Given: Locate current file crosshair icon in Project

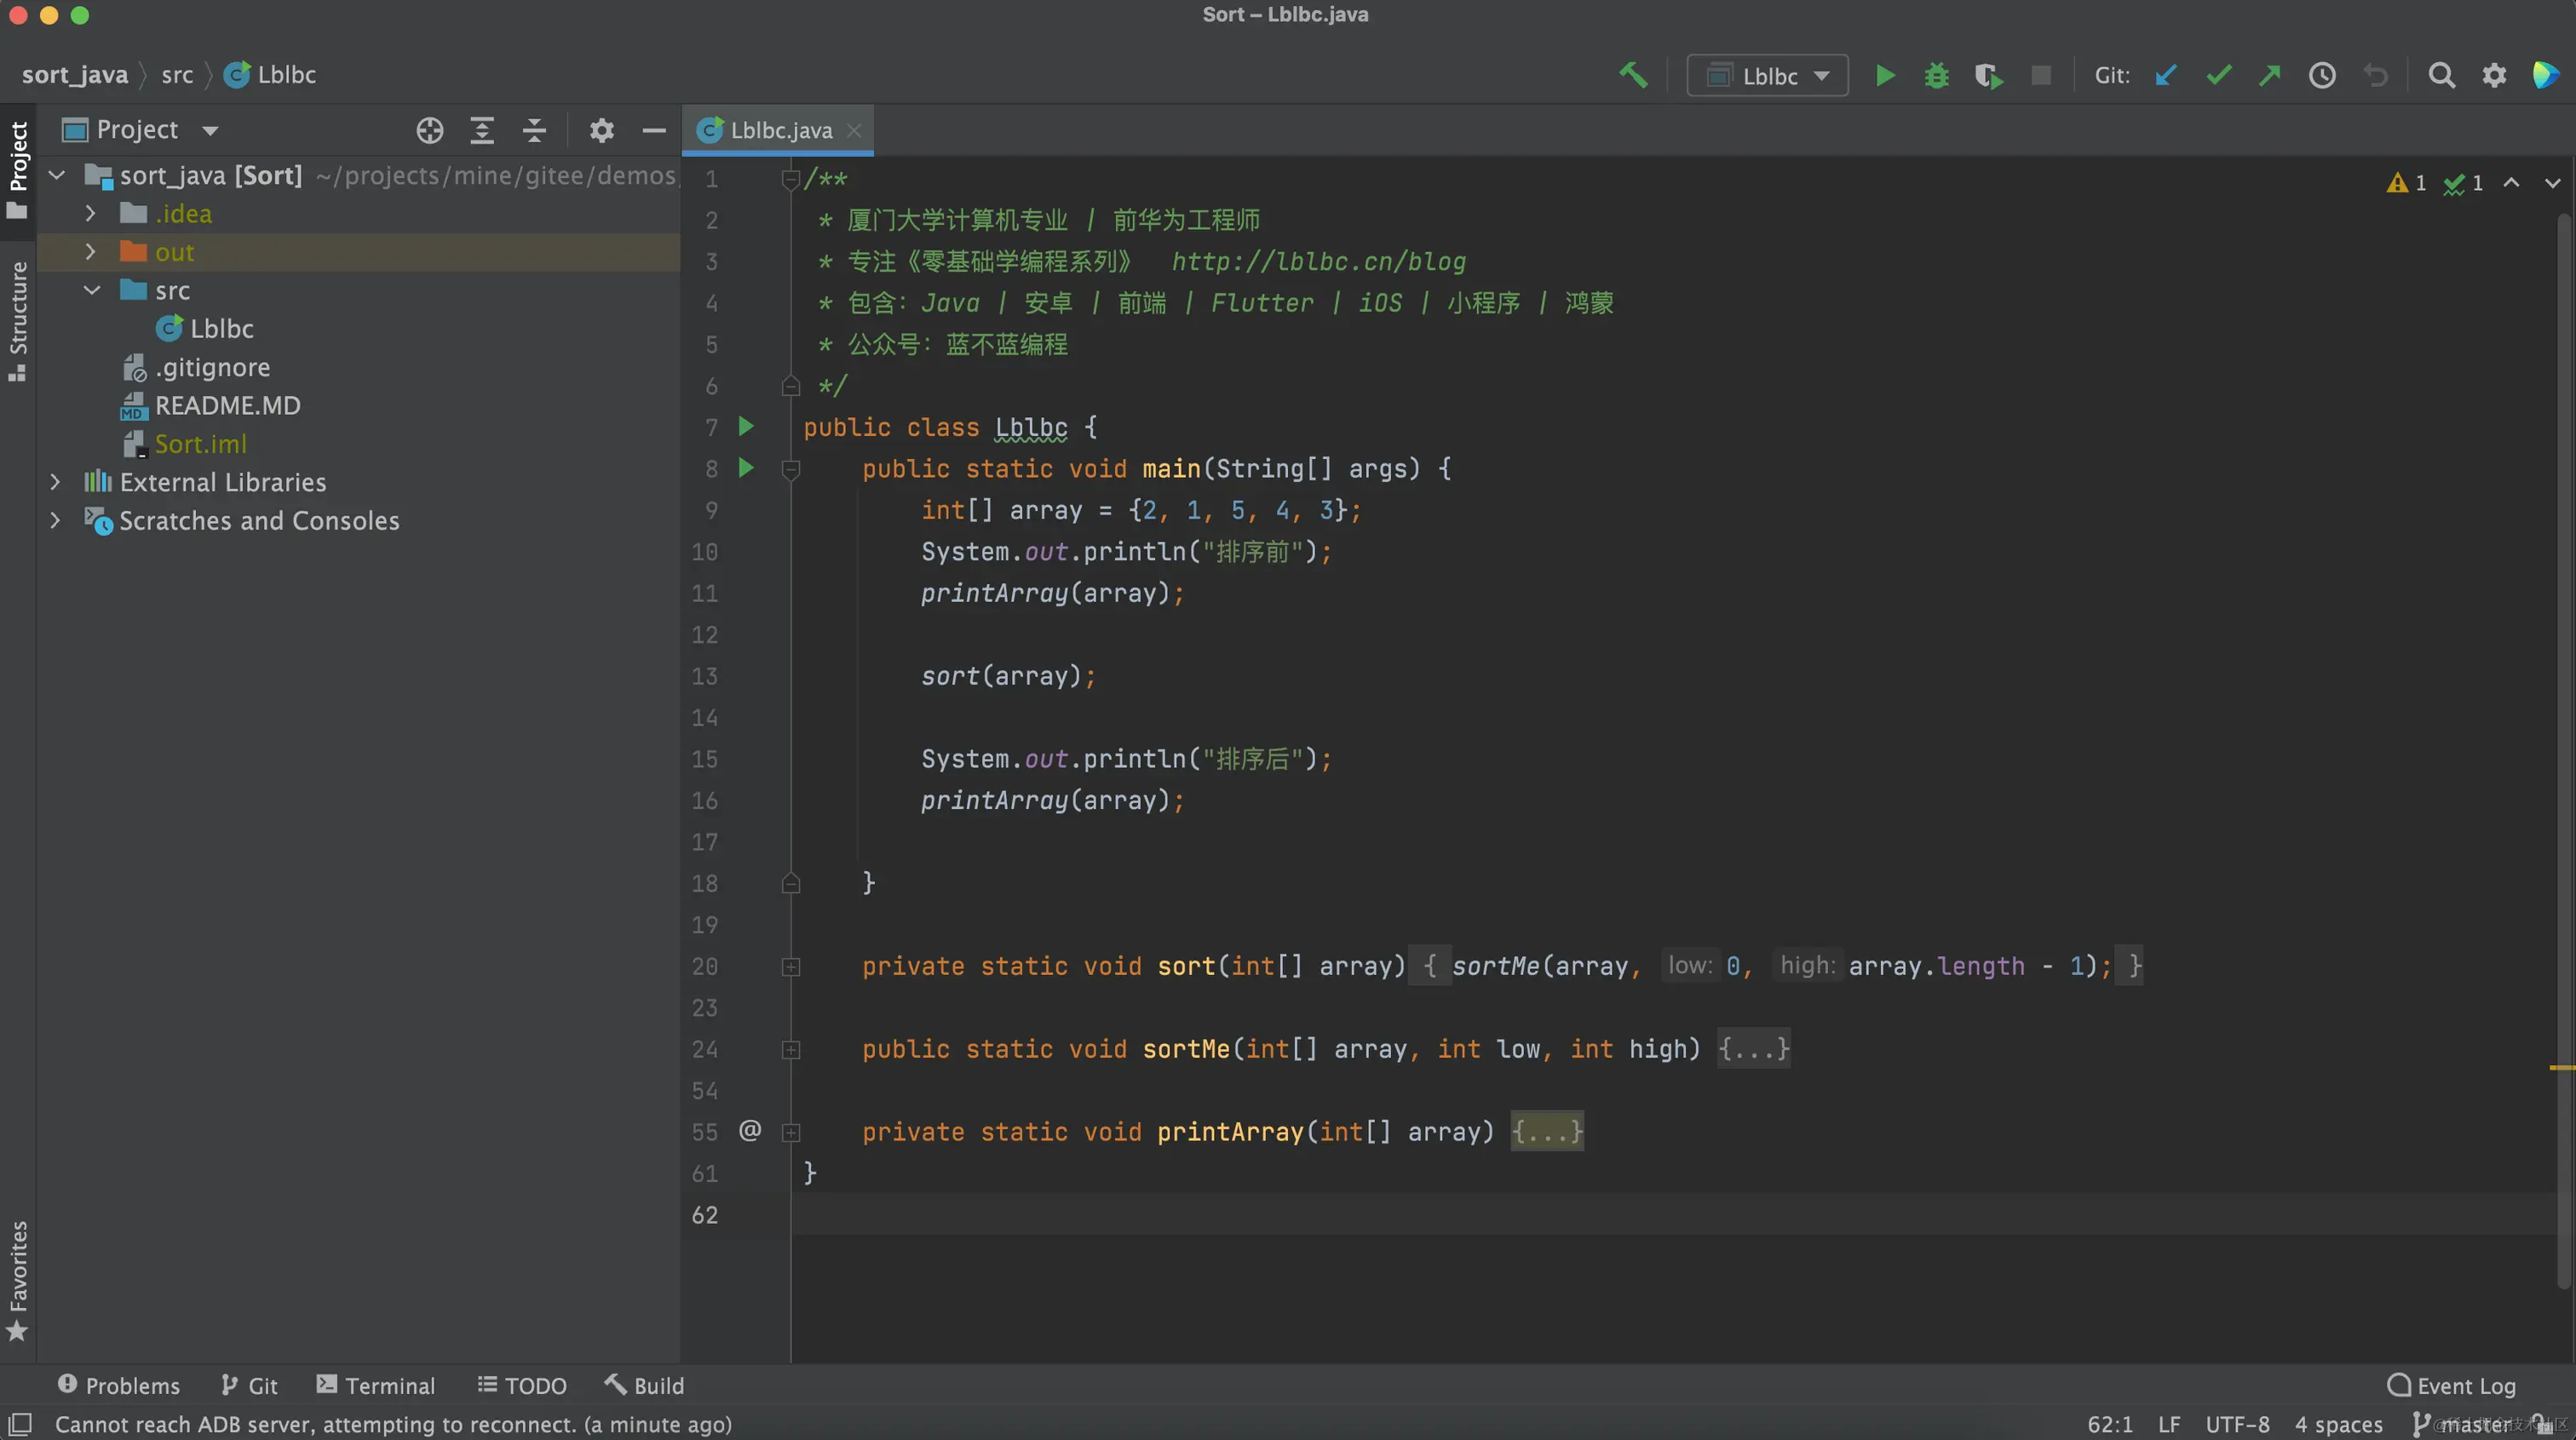Looking at the screenshot, I should pyautogui.click(x=430, y=130).
